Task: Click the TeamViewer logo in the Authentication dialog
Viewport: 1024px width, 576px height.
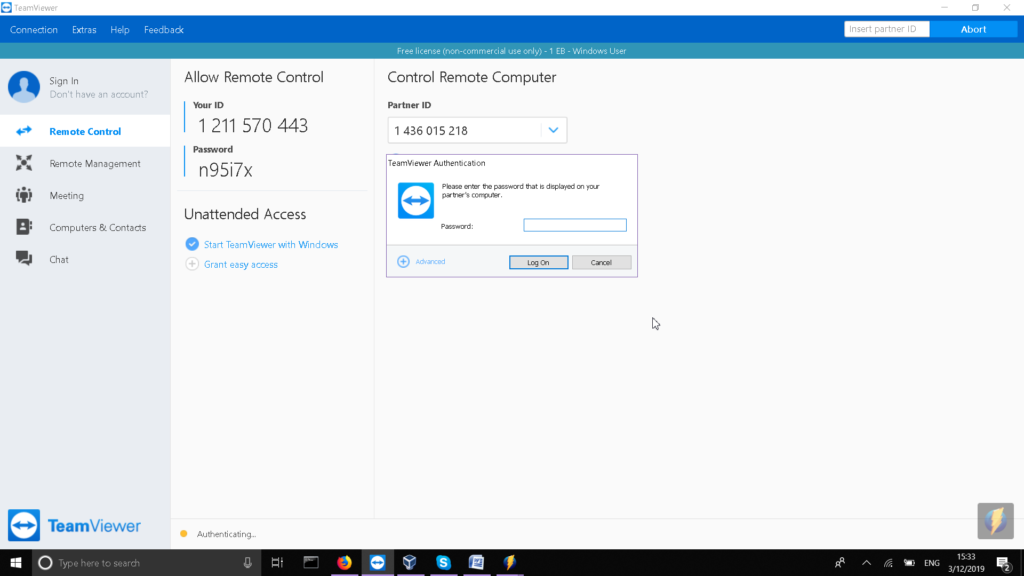Action: [416, 200]
